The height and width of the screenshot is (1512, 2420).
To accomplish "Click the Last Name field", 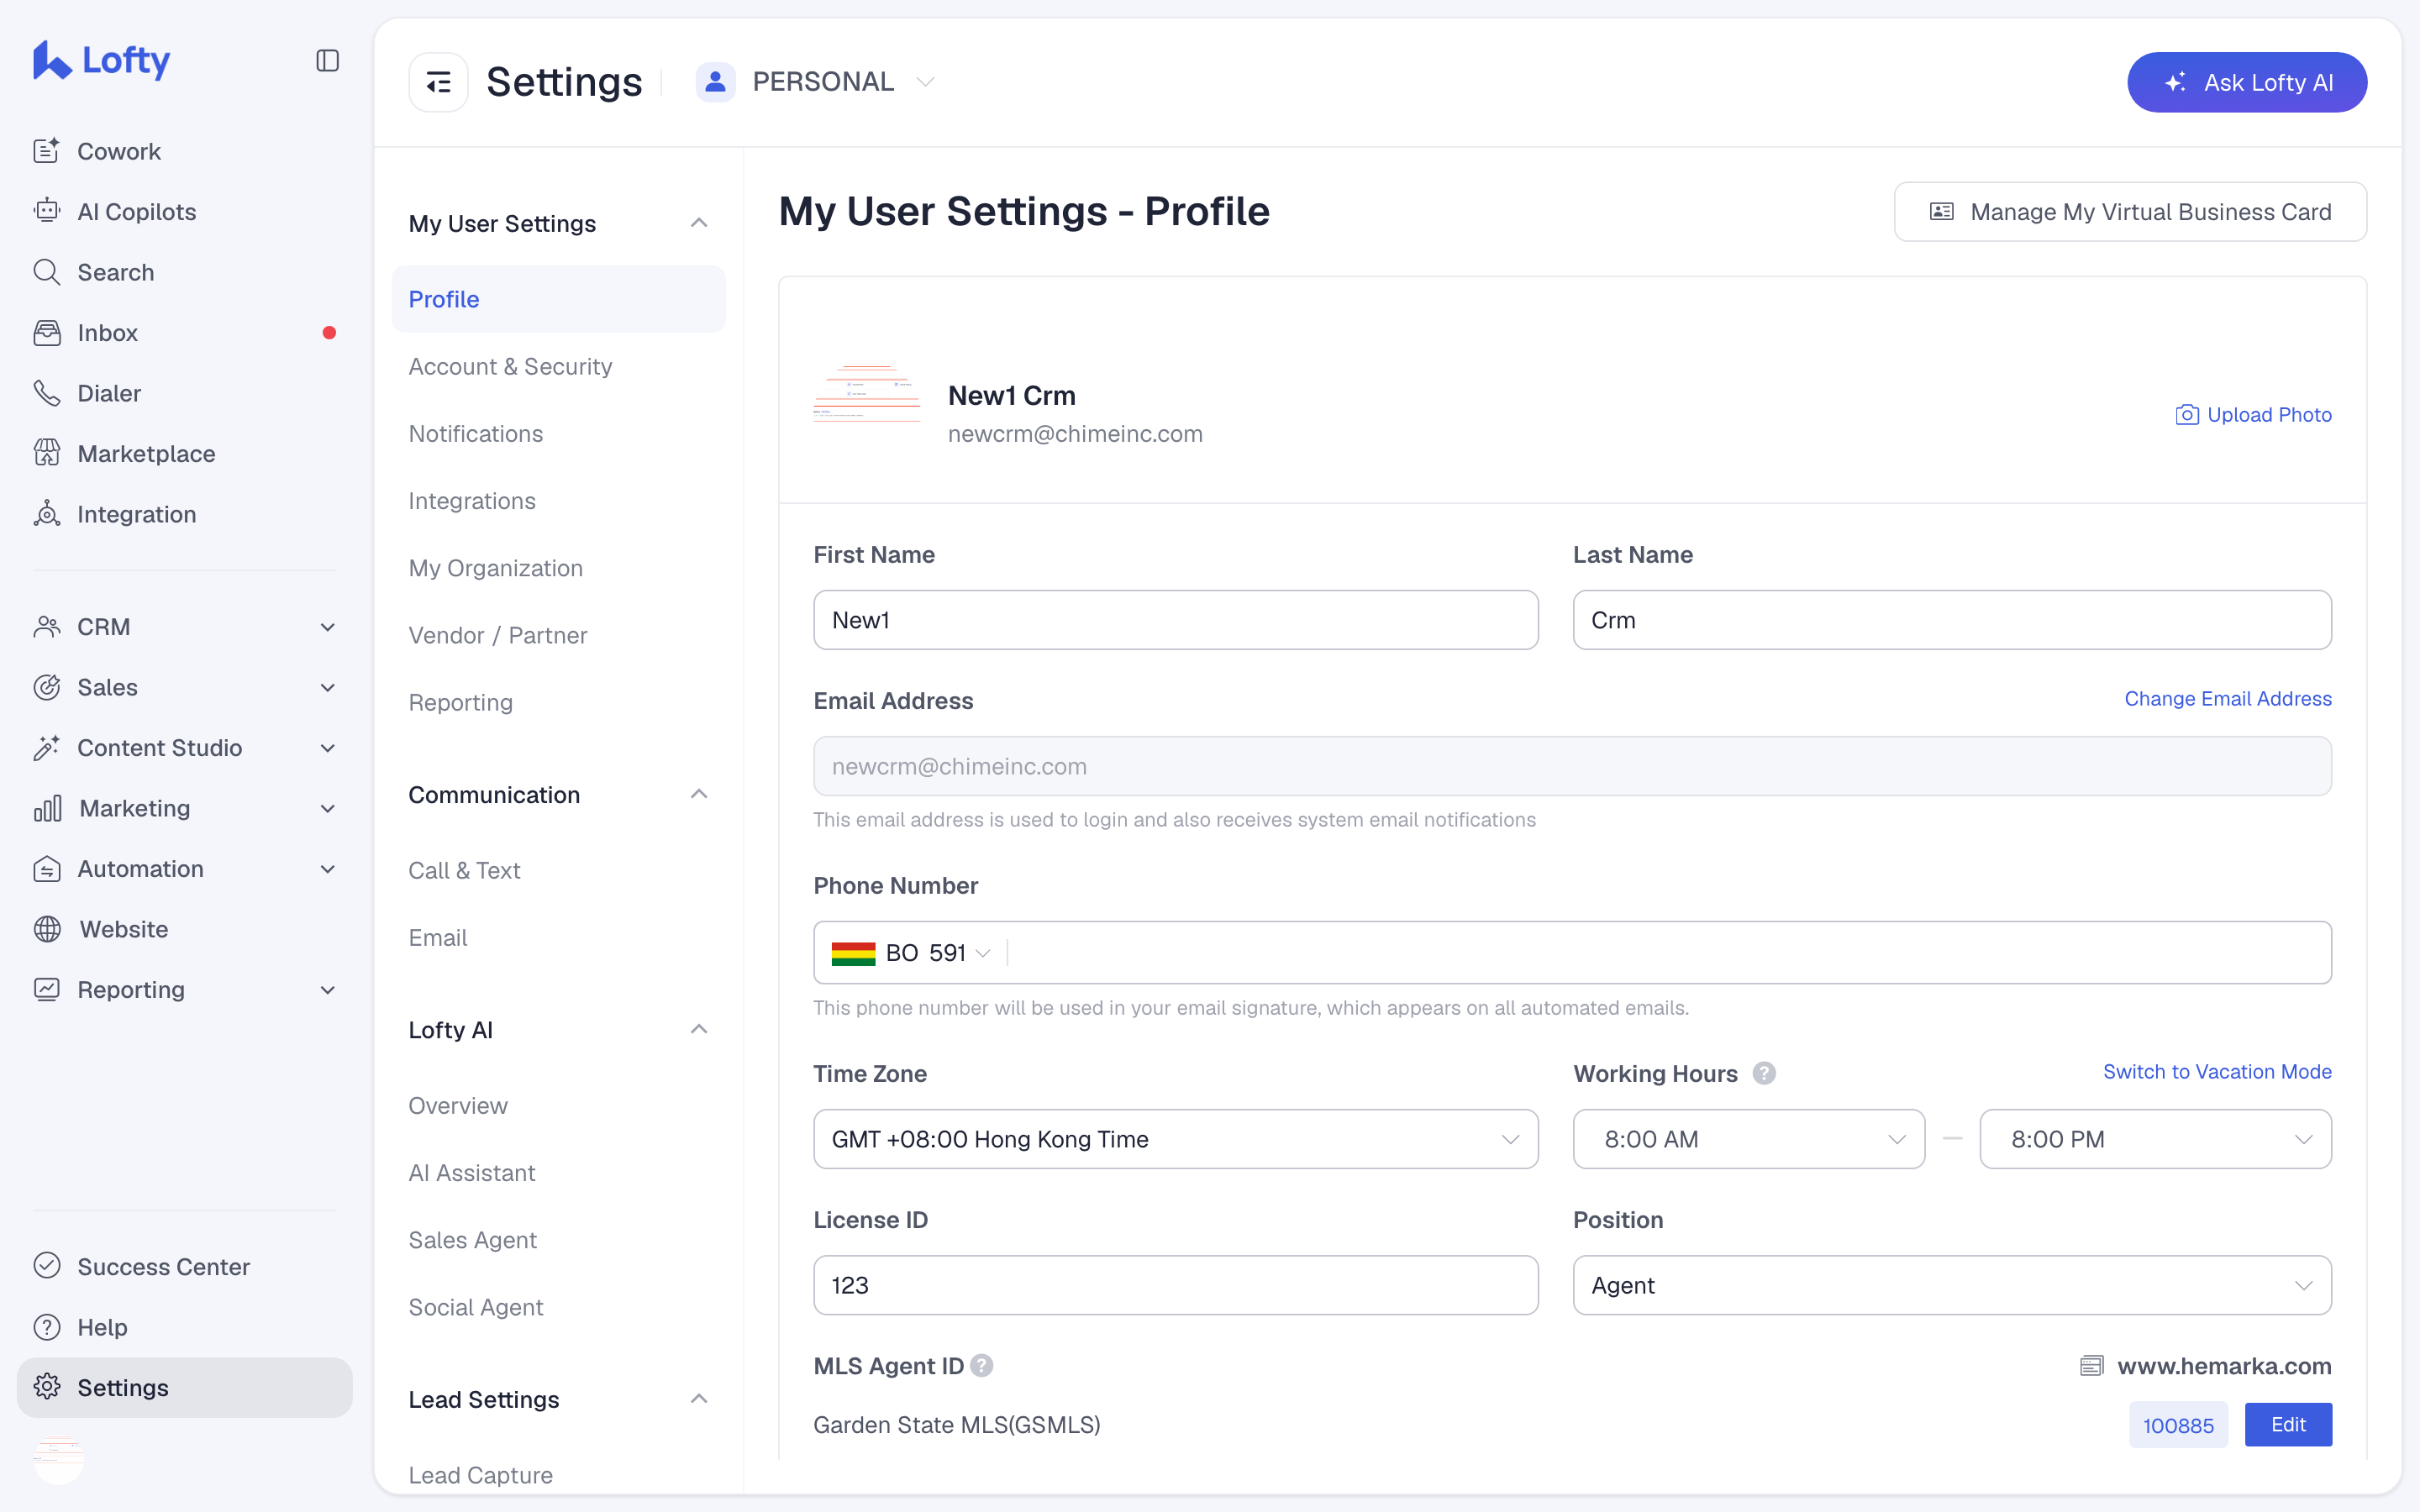I will (1952, 620).
